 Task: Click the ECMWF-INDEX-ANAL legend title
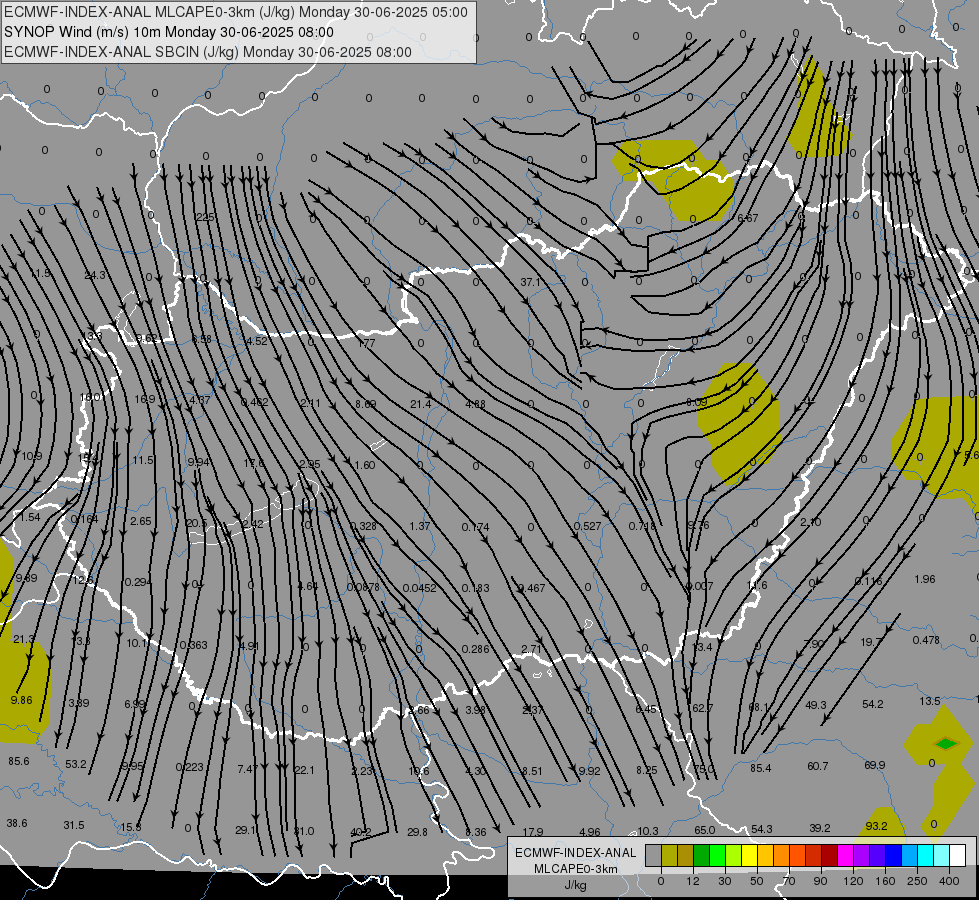pos(575,853)
